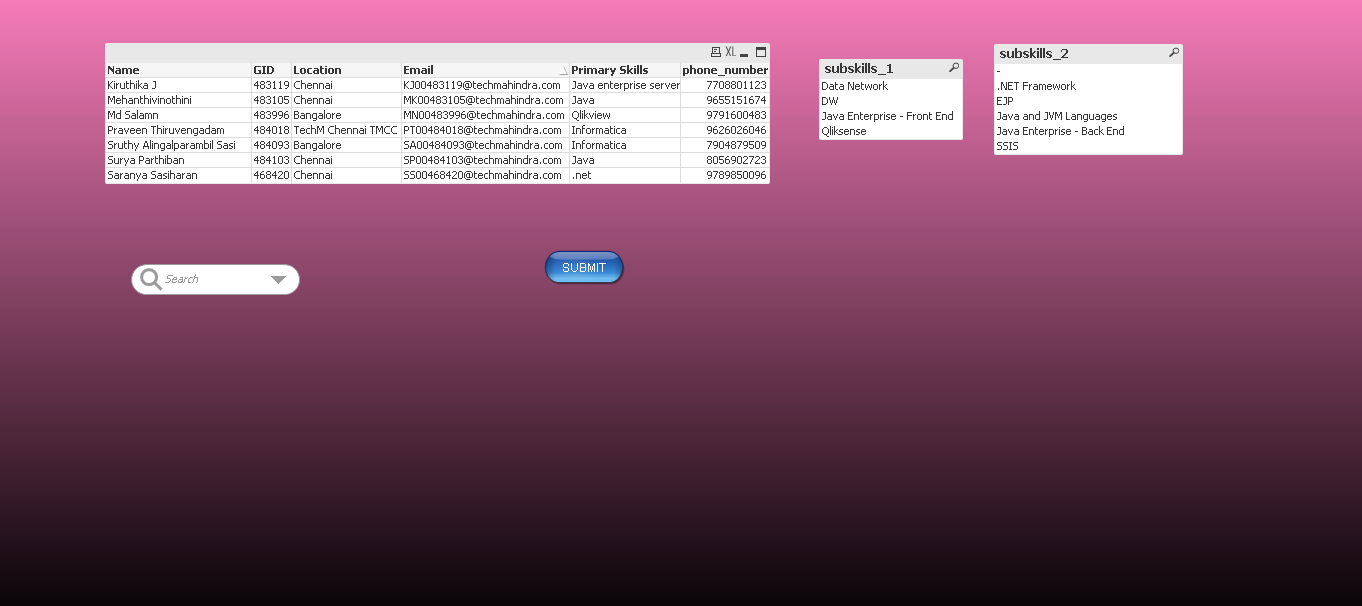Select Chennai in Kiruthika J row
The height and width of the screenshot is (606, 1362).
(x=346, y=85)
